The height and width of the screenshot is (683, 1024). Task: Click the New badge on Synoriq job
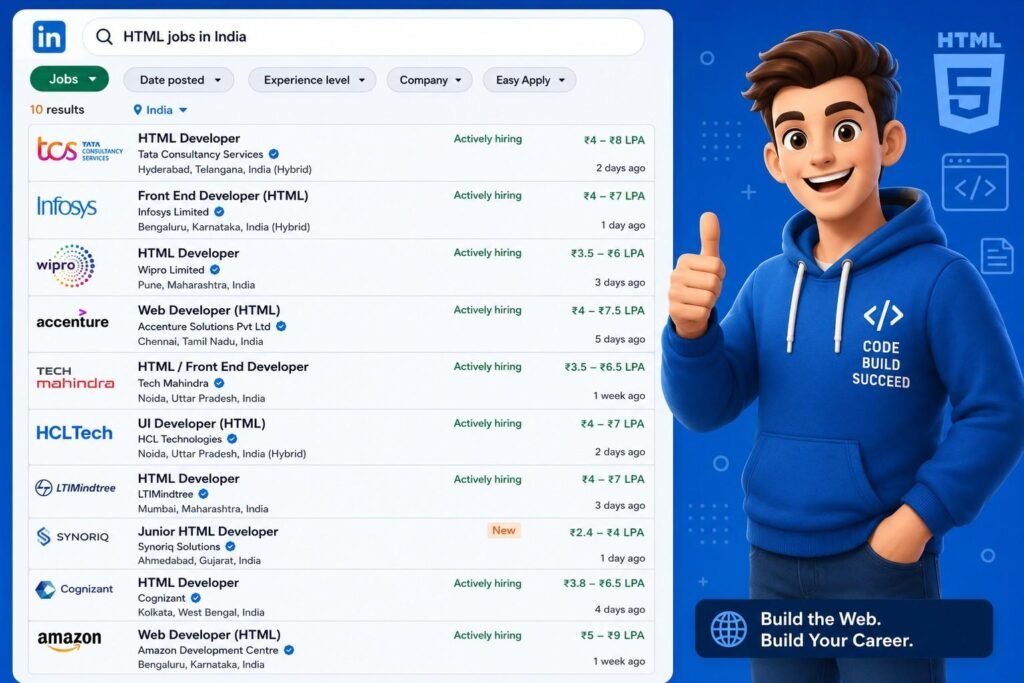point(504,530)
